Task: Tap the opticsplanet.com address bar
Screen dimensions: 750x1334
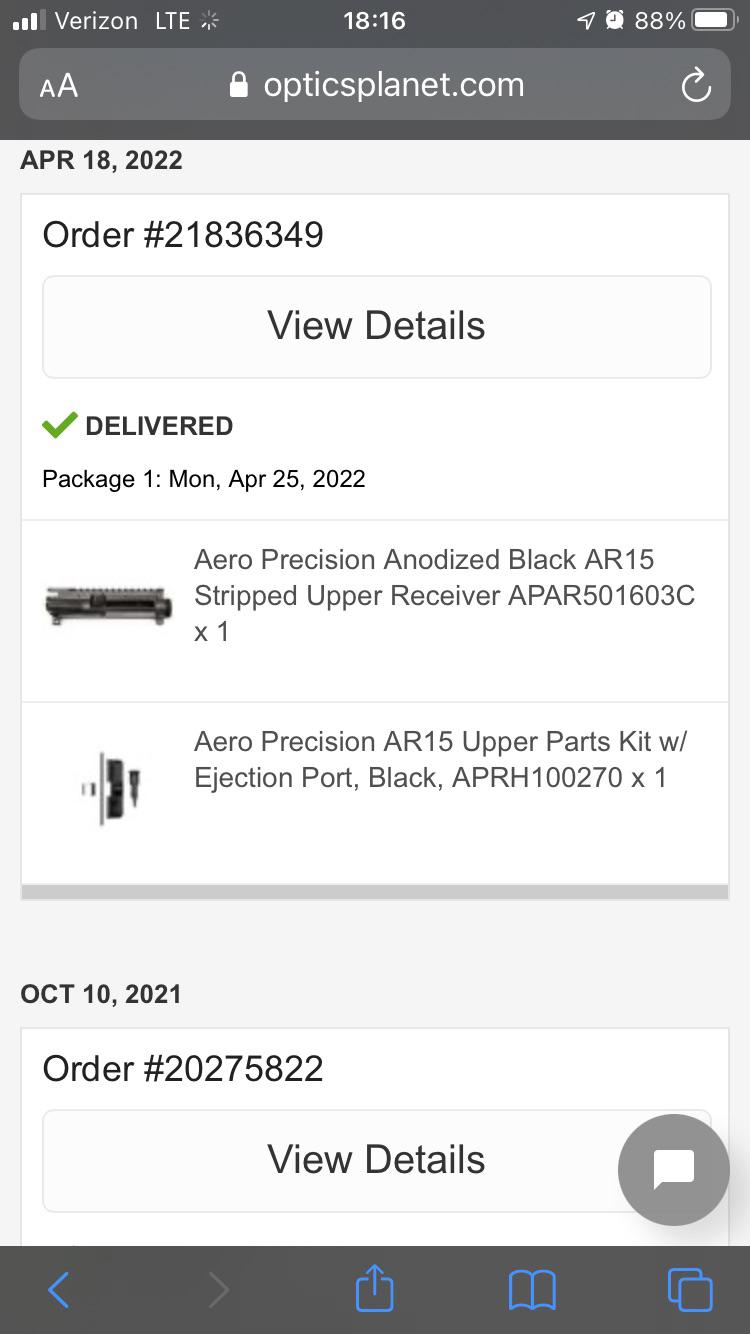Action: (392, 85)
